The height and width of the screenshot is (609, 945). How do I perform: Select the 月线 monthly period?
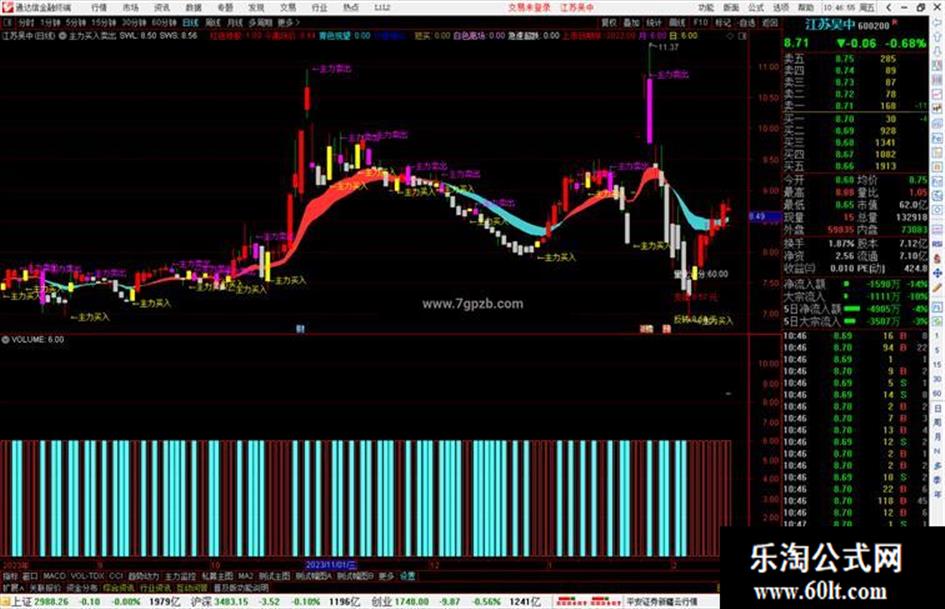tap(234, 22)
